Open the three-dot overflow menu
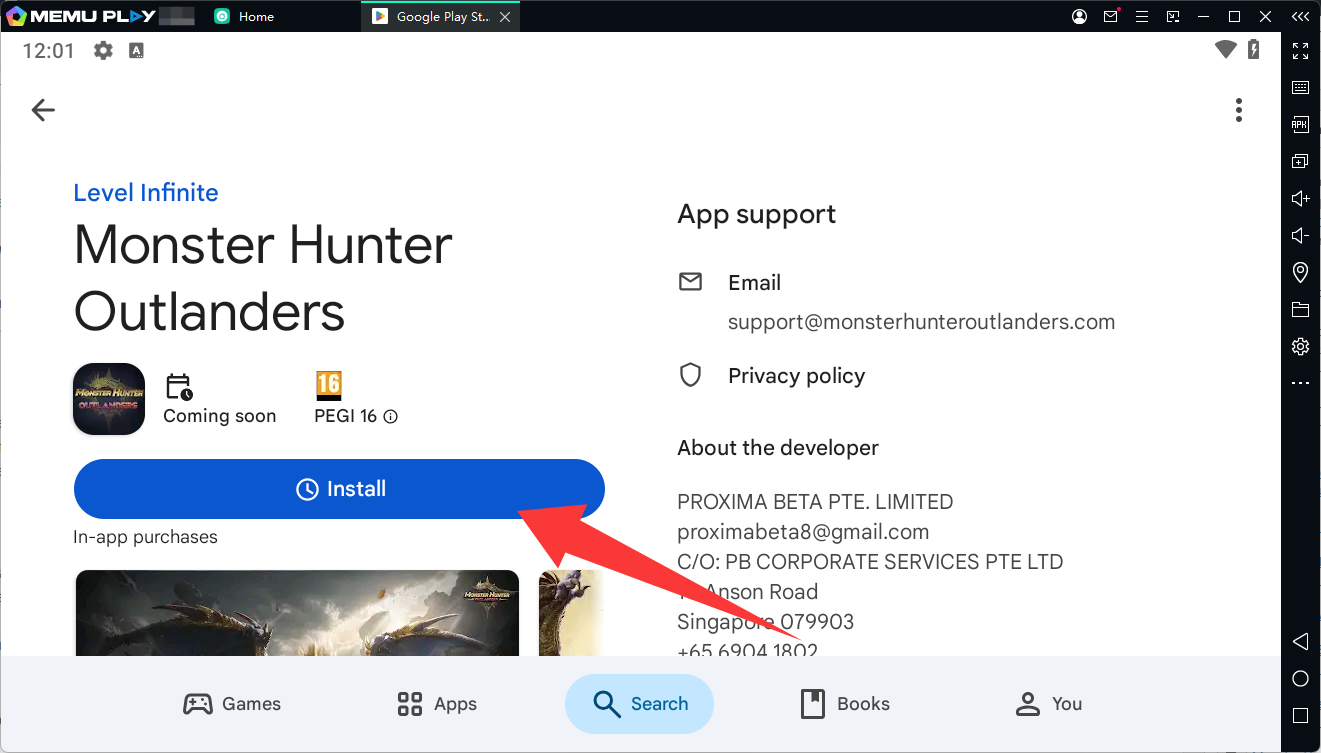1321x753 pixels. pos(1238,110)
